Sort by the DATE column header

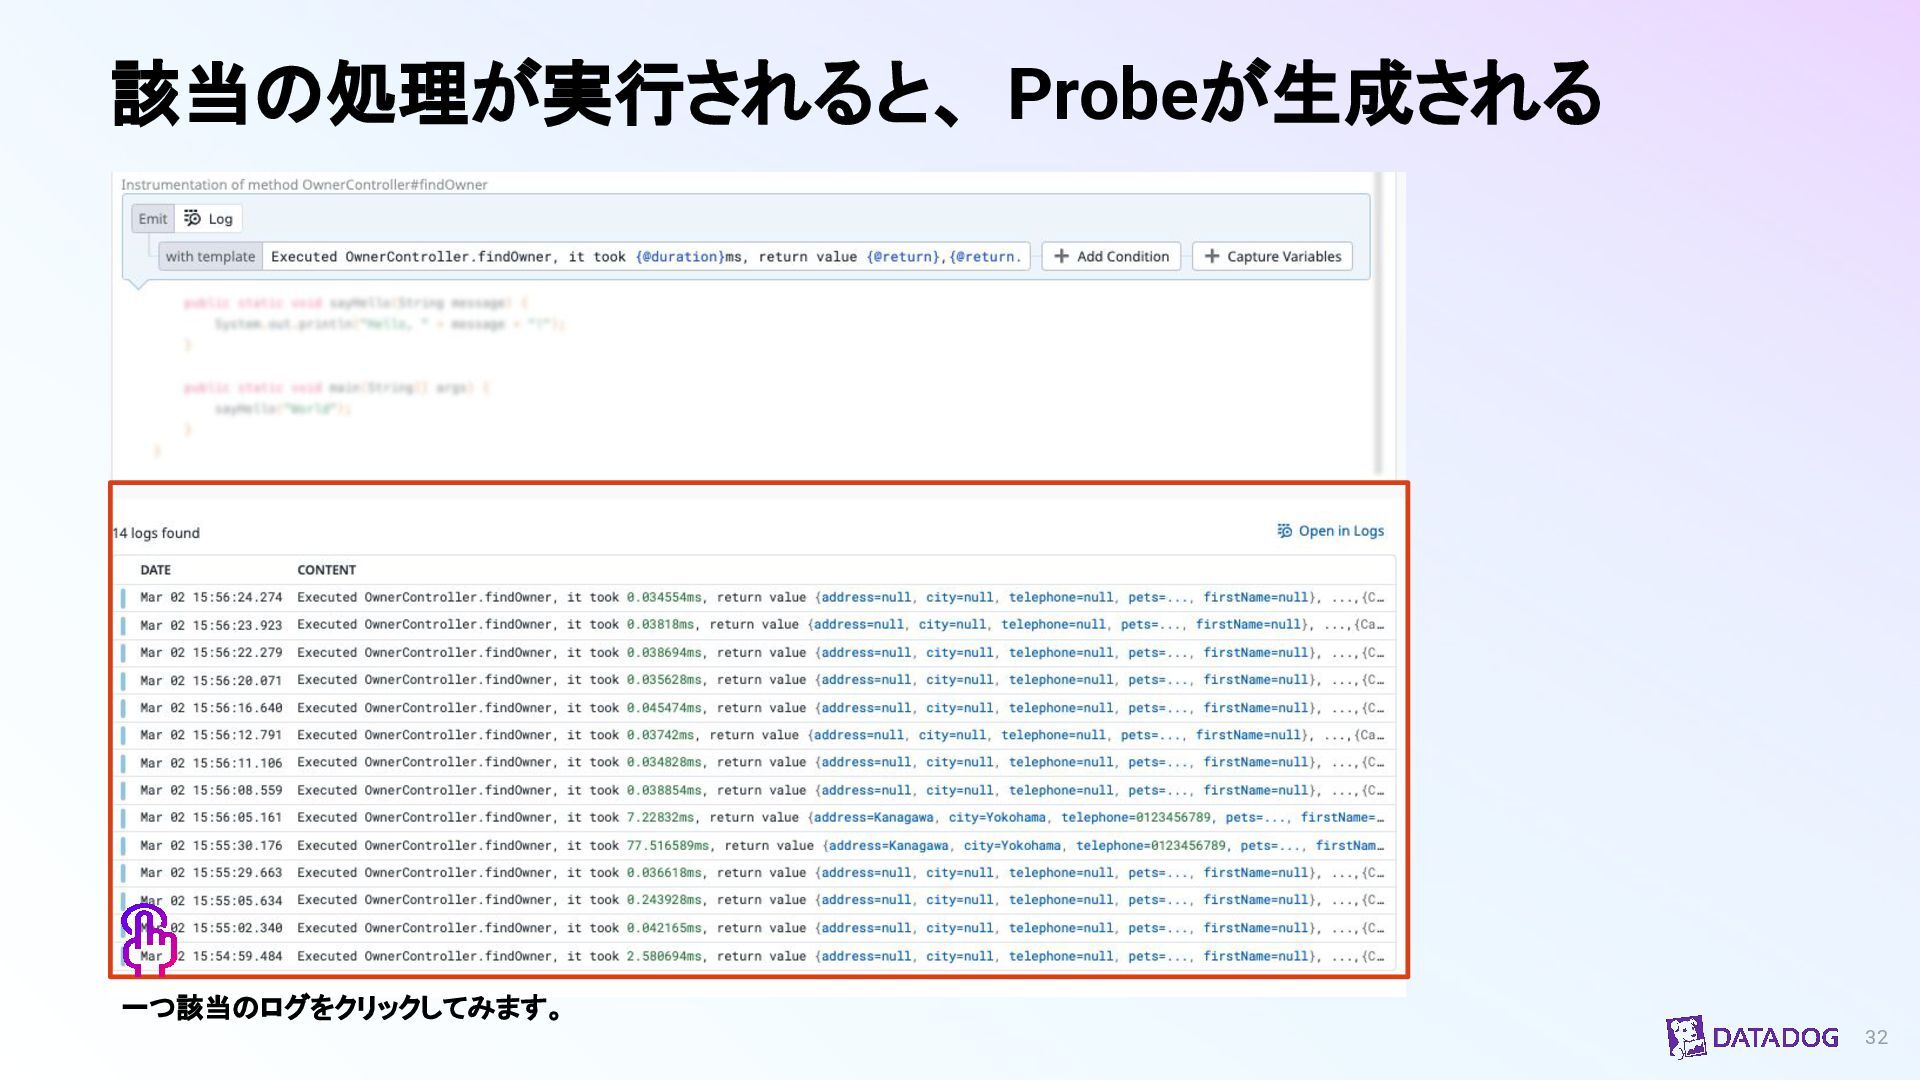pyautogui.click(x=155, y=570)
